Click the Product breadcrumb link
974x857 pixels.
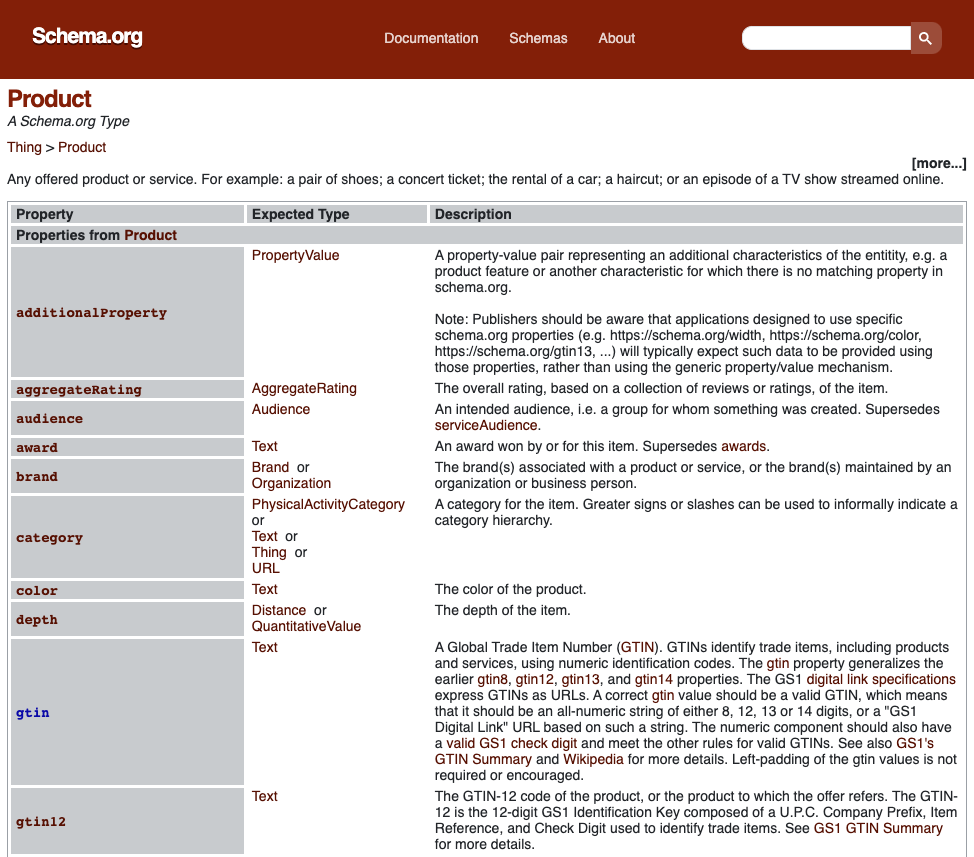(82, 147)
